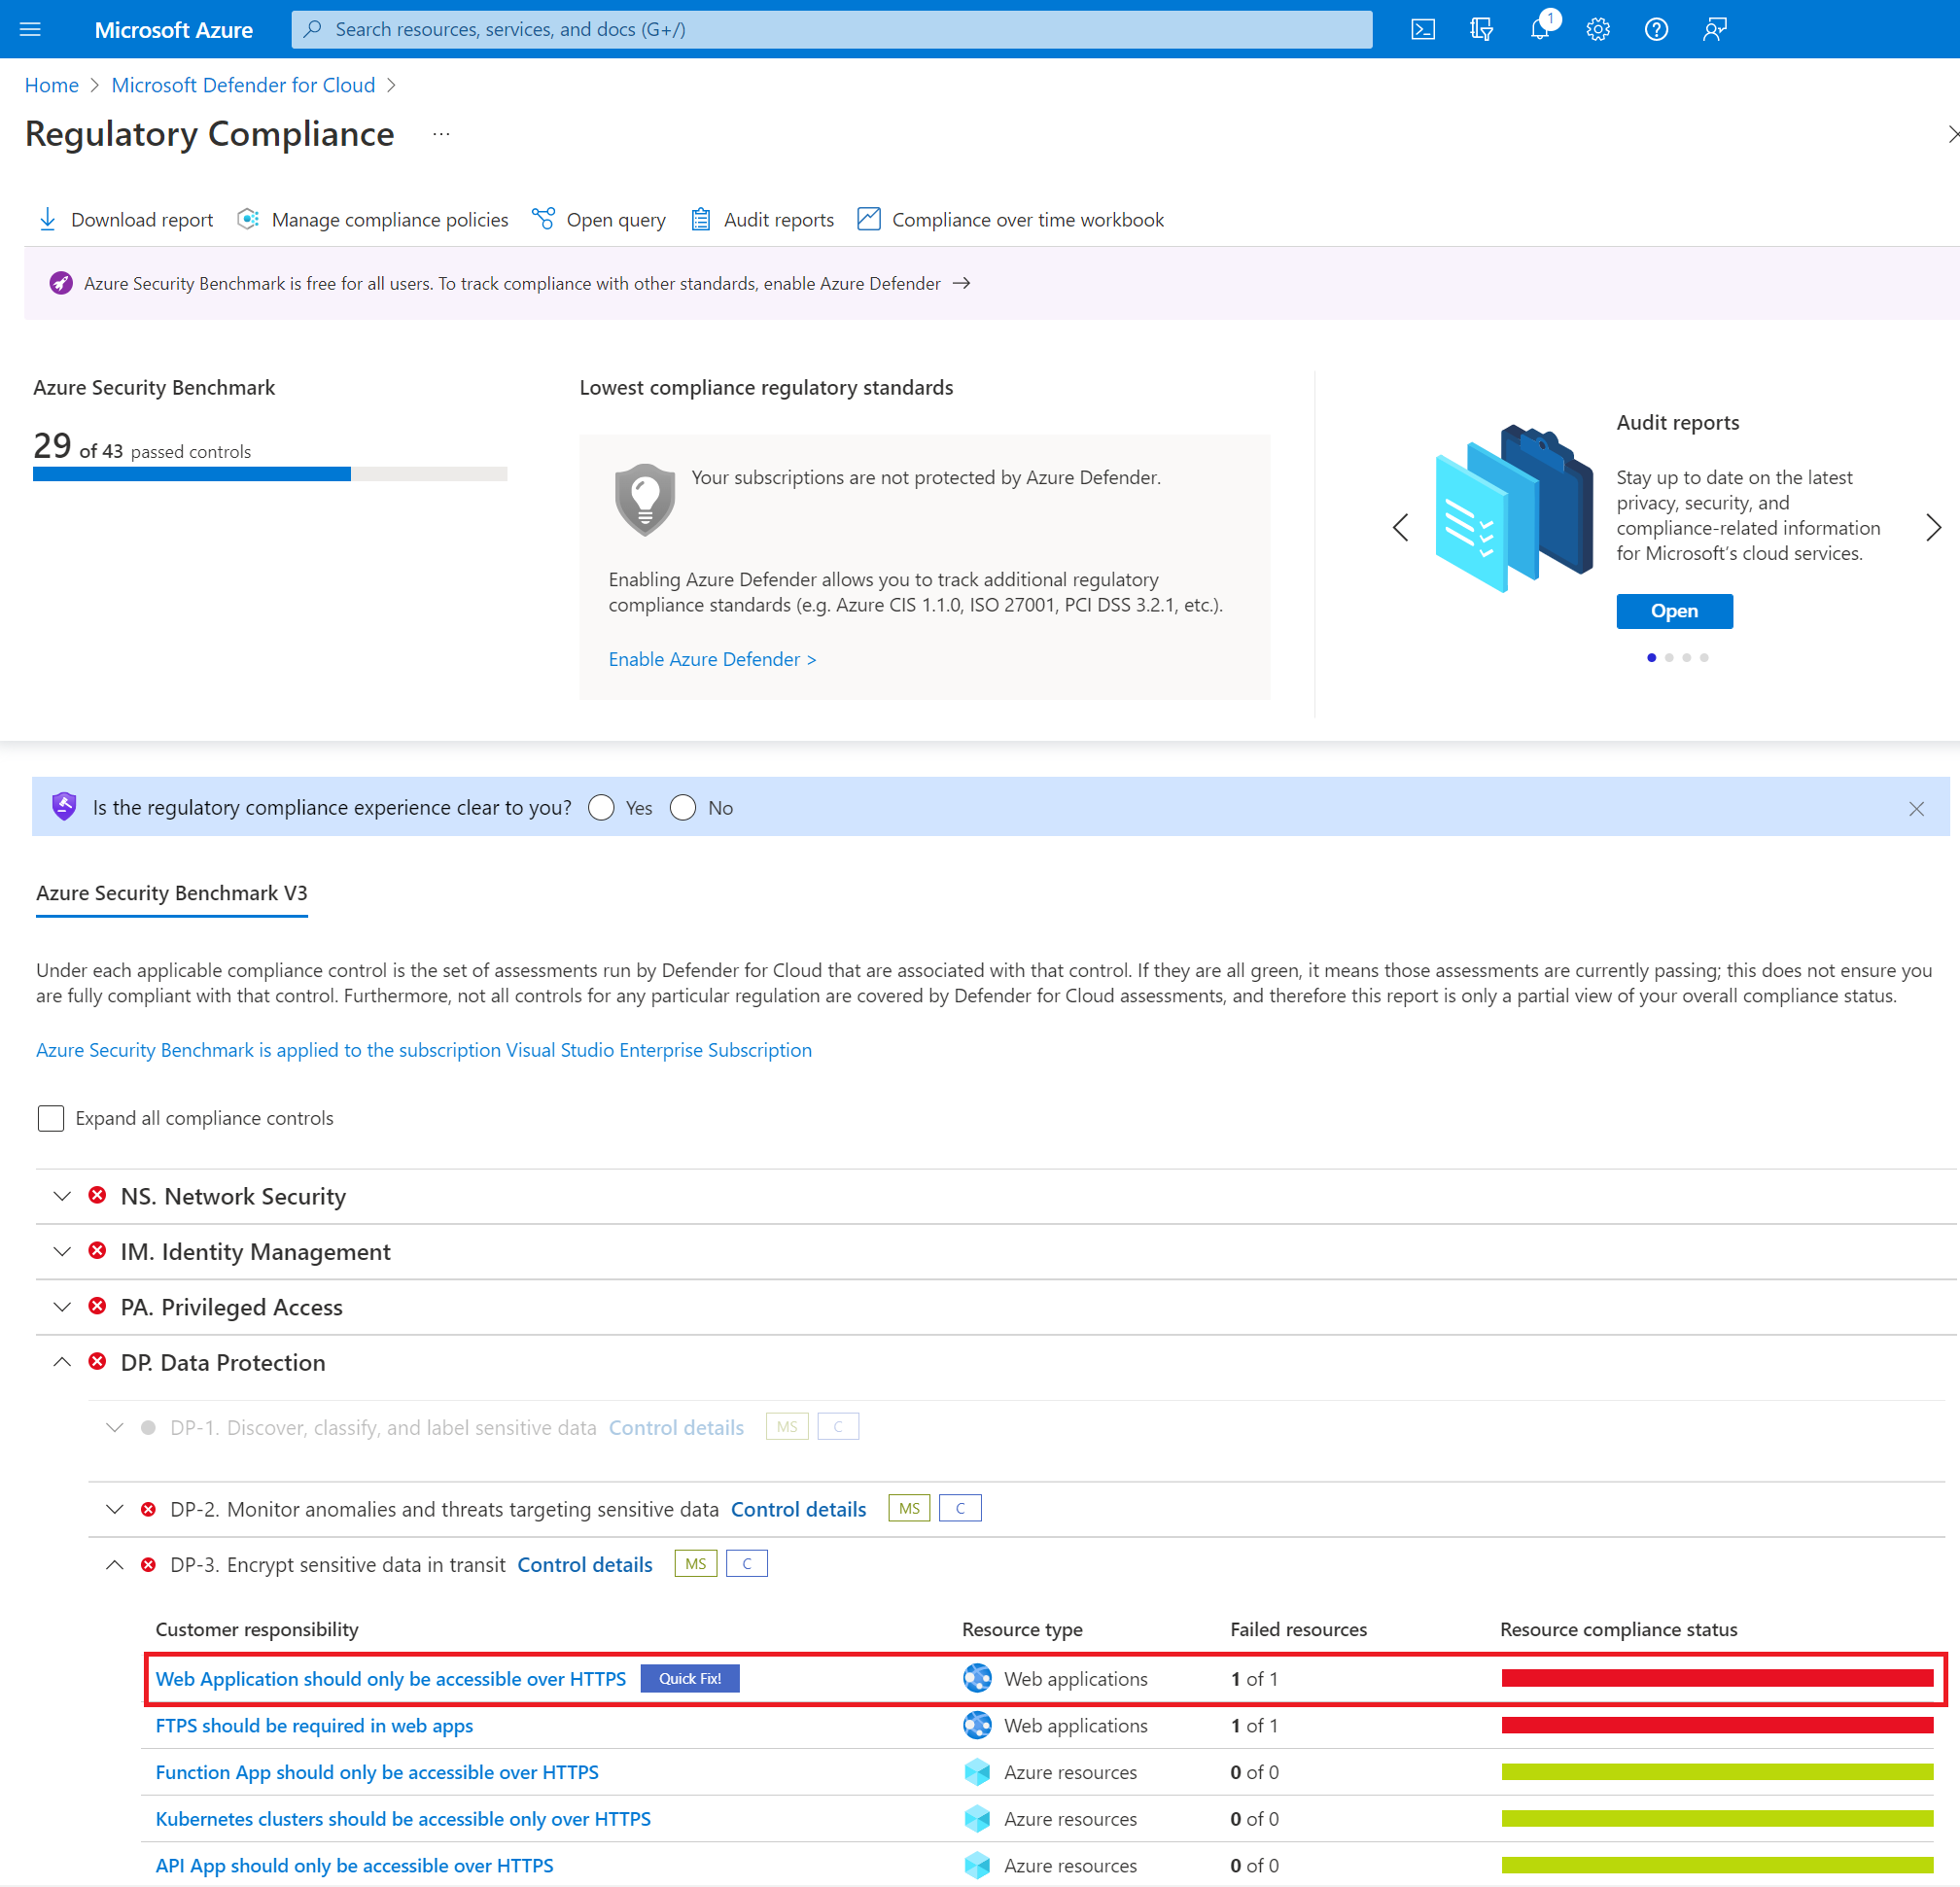The width and height of the screenshot is (1960, 1887).
Task: Select the Download report icon
Action: click(47, 219)
